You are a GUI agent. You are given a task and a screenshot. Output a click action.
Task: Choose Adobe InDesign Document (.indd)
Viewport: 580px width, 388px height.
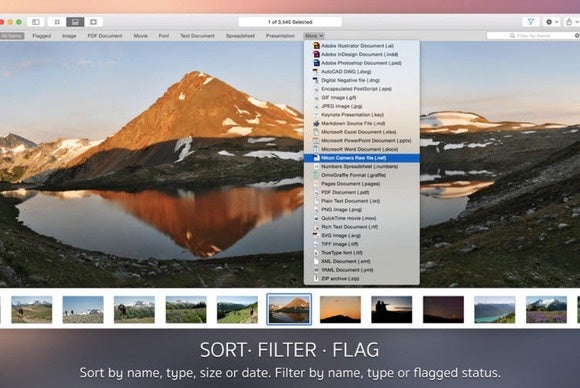pyautogui.click(x=362, y=54)
